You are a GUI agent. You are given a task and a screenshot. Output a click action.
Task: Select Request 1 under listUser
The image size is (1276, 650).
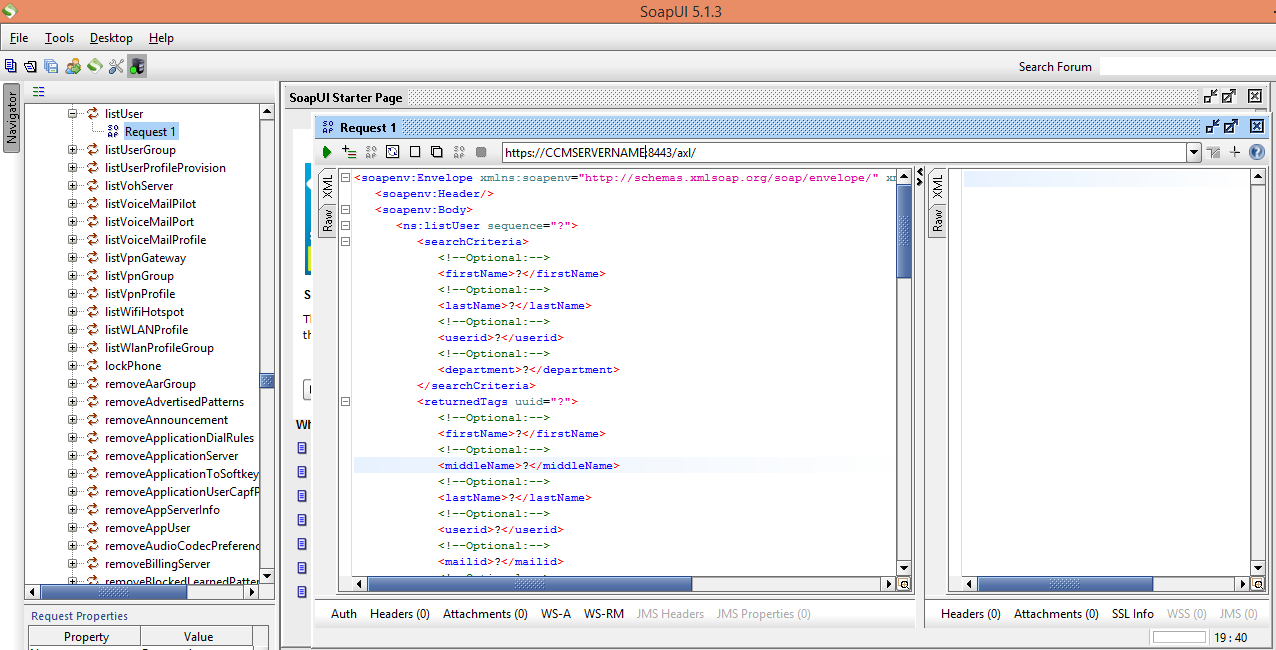(150, 131)
